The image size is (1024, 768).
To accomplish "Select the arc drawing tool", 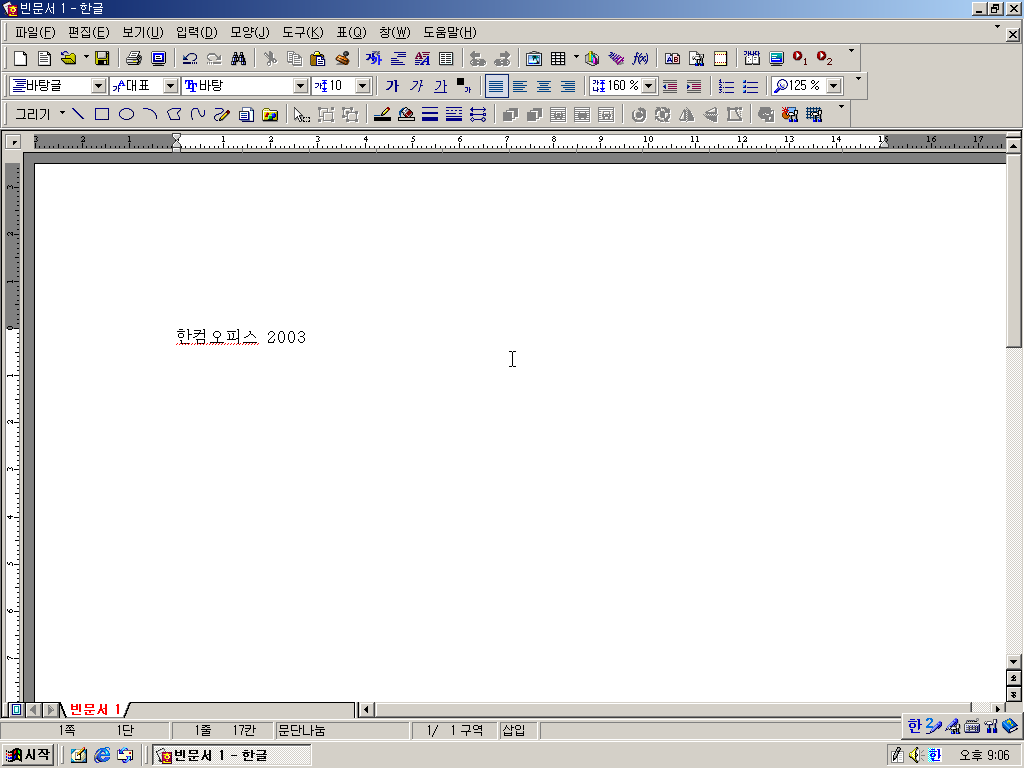I will point(150,115).
